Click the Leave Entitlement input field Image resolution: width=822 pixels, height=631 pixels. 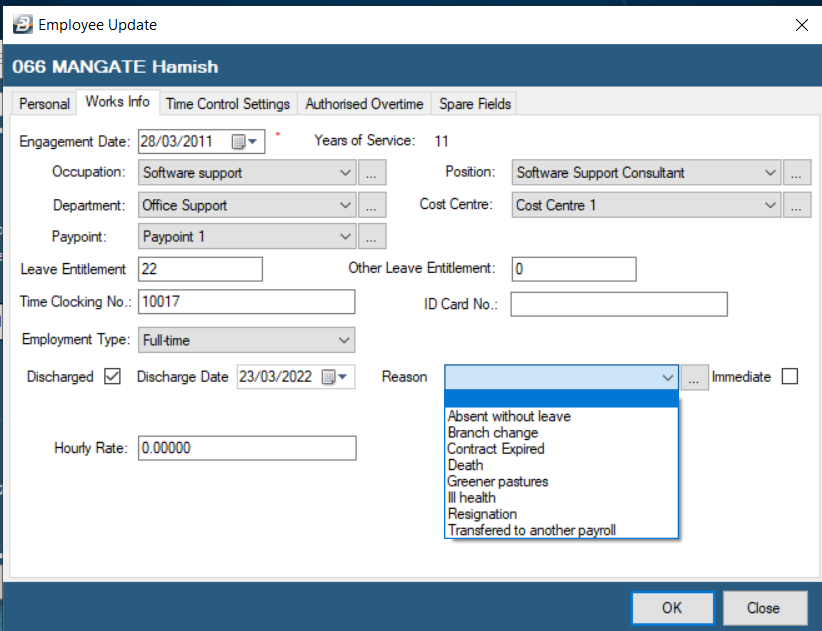pyautogui.click(x=200, y=269)
